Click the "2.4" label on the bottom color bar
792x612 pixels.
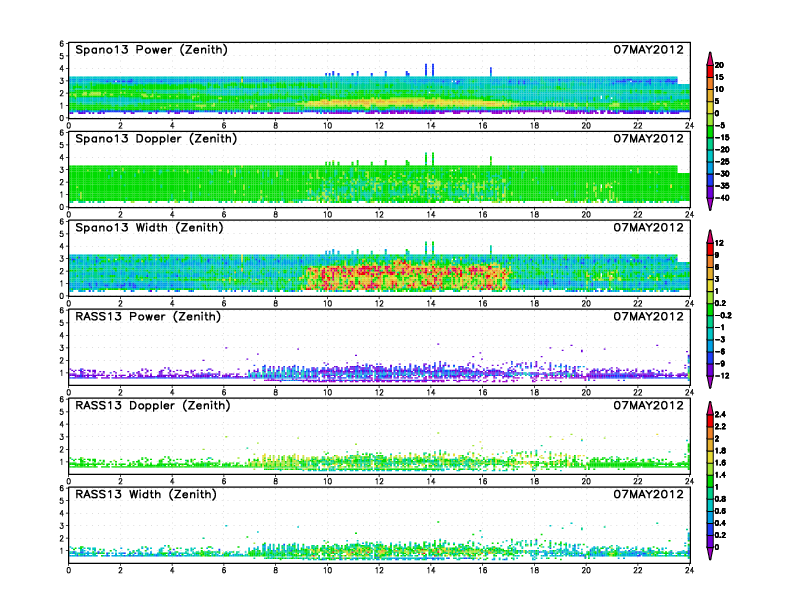(721, 415)
